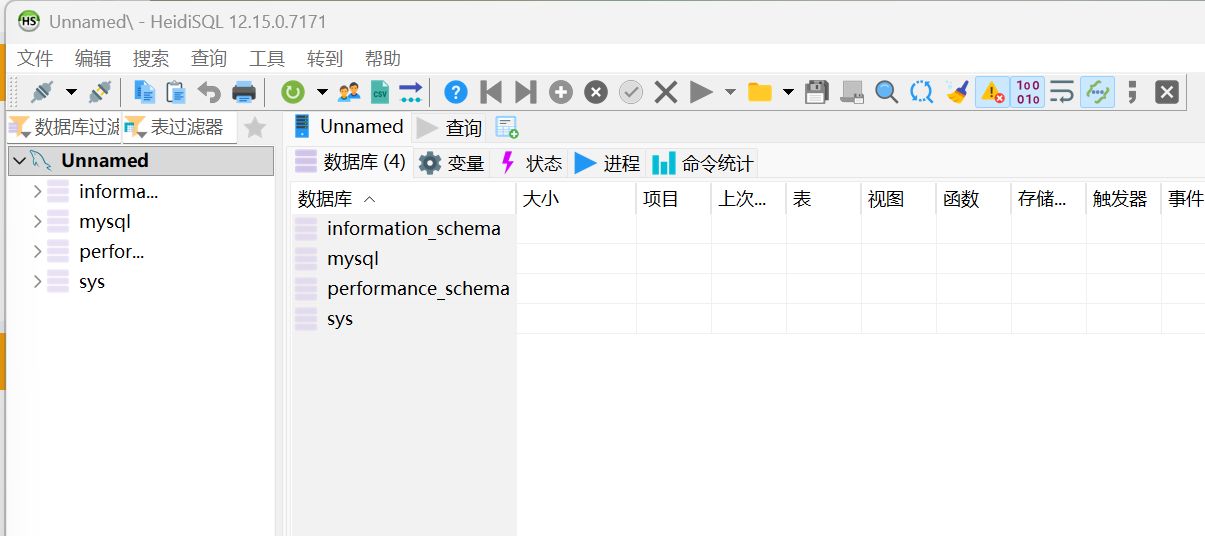This screenshot has height=536, width=1205.
Task: Click the copy icon in the toolbar
Action: tap(145, 92)
